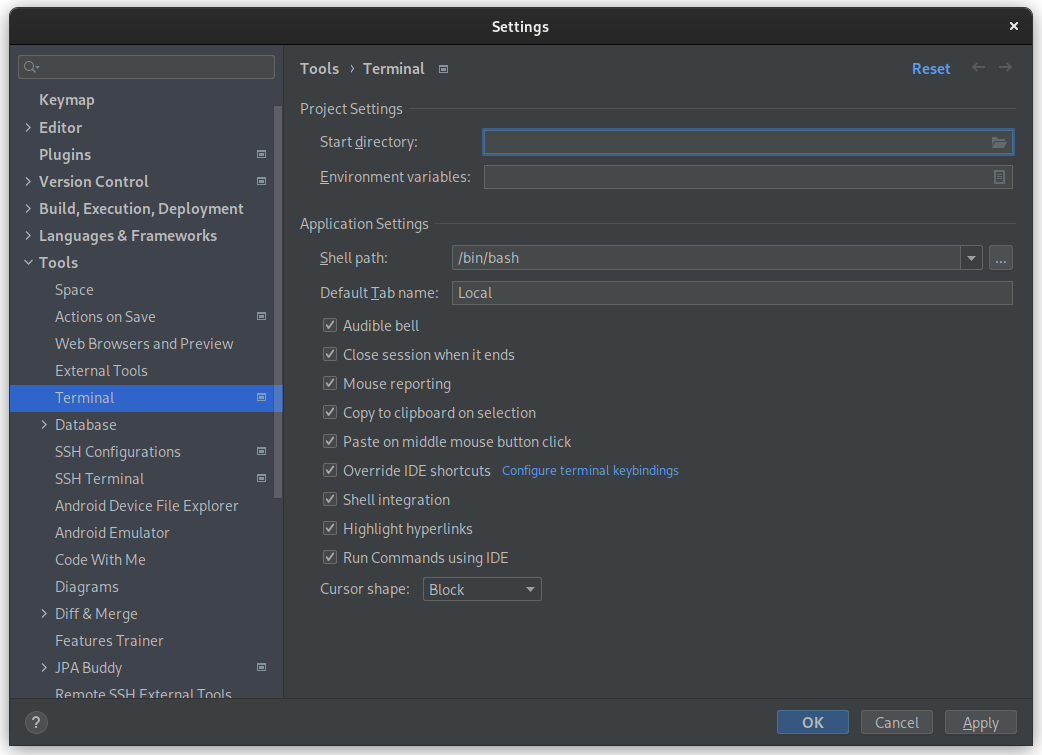Click the search magnifier icon in settings search
This screenshot has width=1042, height=755.
point(31,67)
